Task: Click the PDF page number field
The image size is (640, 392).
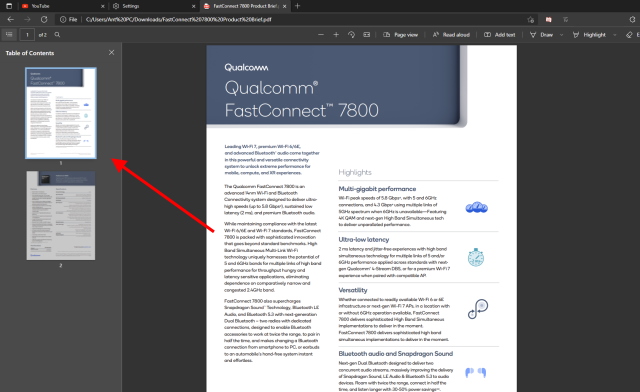Action: 27,35
